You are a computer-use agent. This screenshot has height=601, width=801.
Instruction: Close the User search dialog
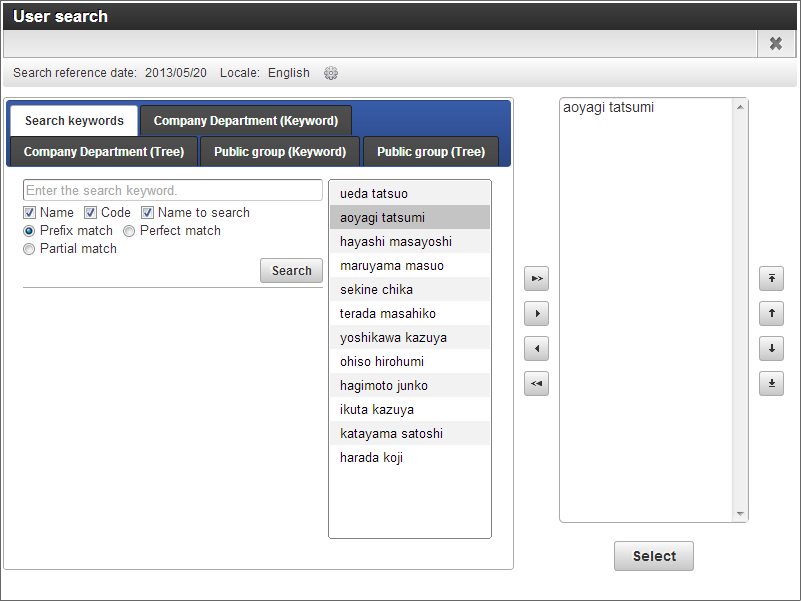pos(775,44)
